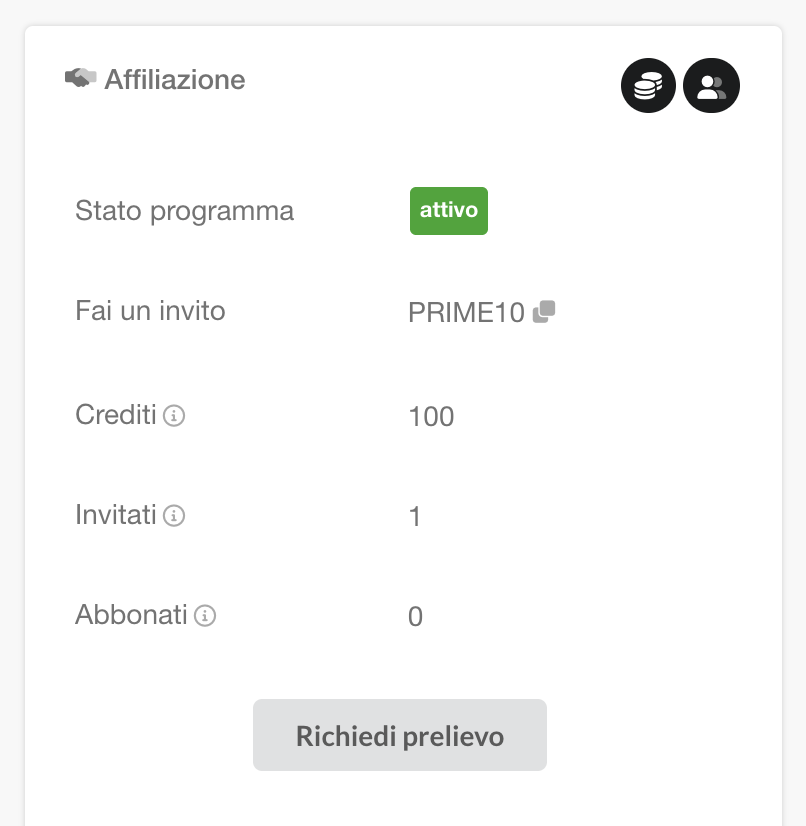The image size is (806, 826).
Task: Click the Invitati count value 1
Action: pos(415,517)
